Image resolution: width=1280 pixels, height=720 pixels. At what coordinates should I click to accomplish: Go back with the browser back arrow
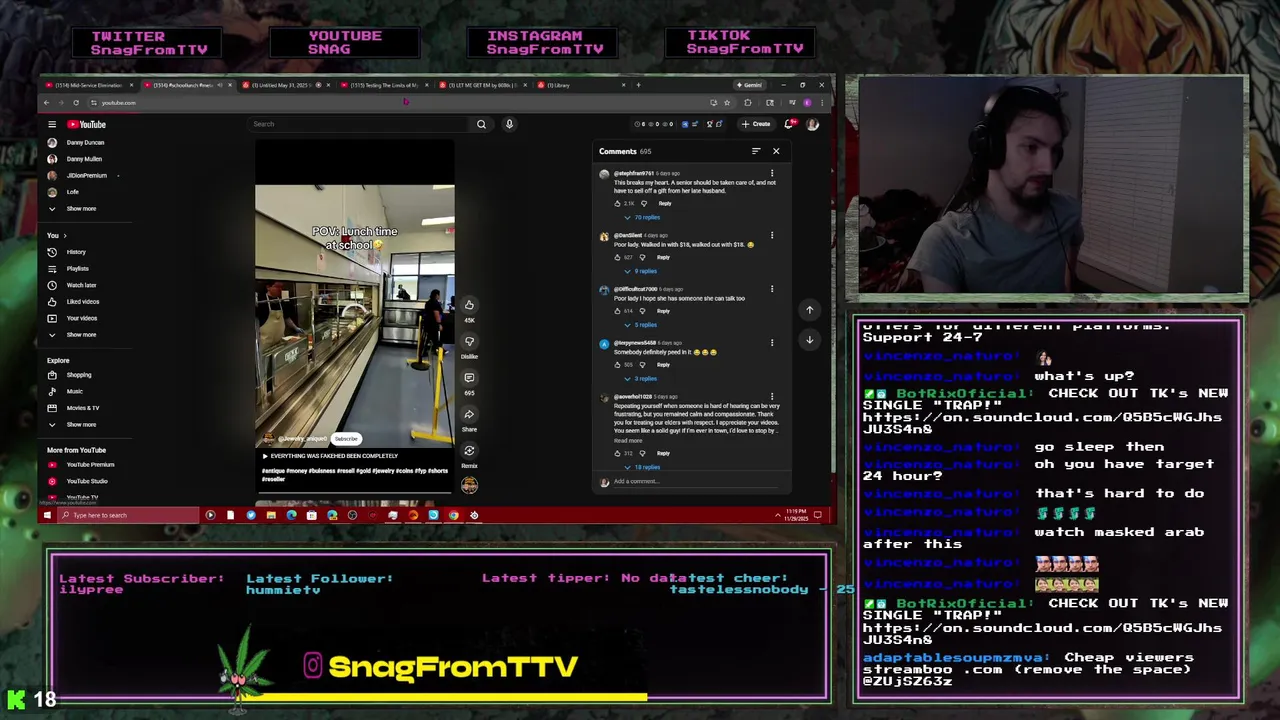46,102
